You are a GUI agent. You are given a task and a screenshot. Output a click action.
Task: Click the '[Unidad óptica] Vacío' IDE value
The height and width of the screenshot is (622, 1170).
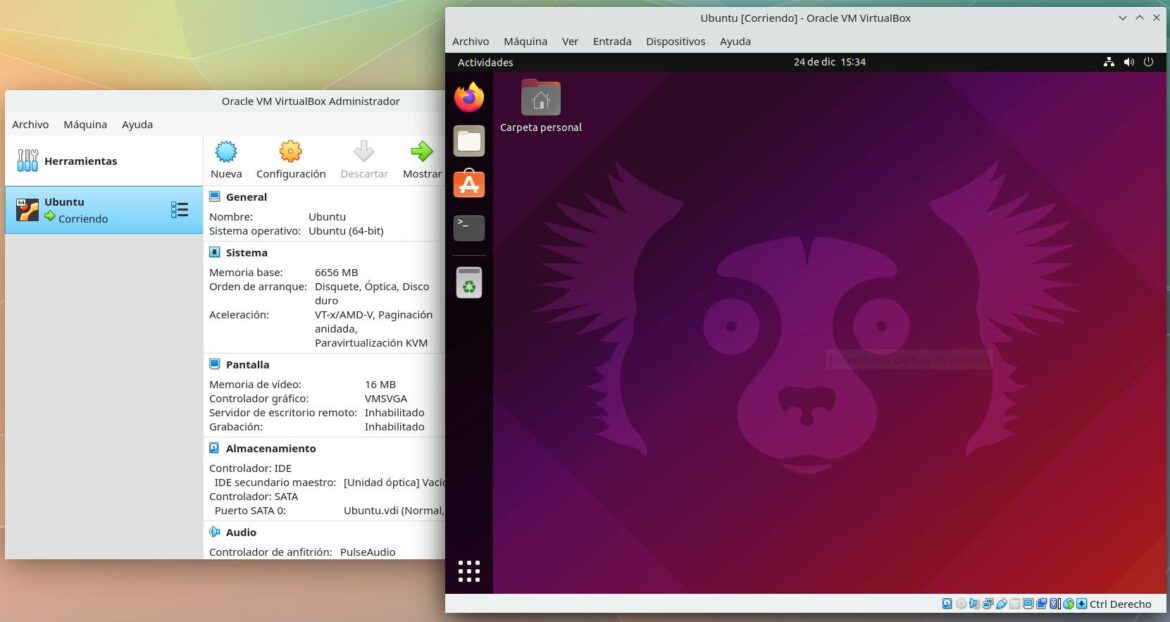click(394, 483)
